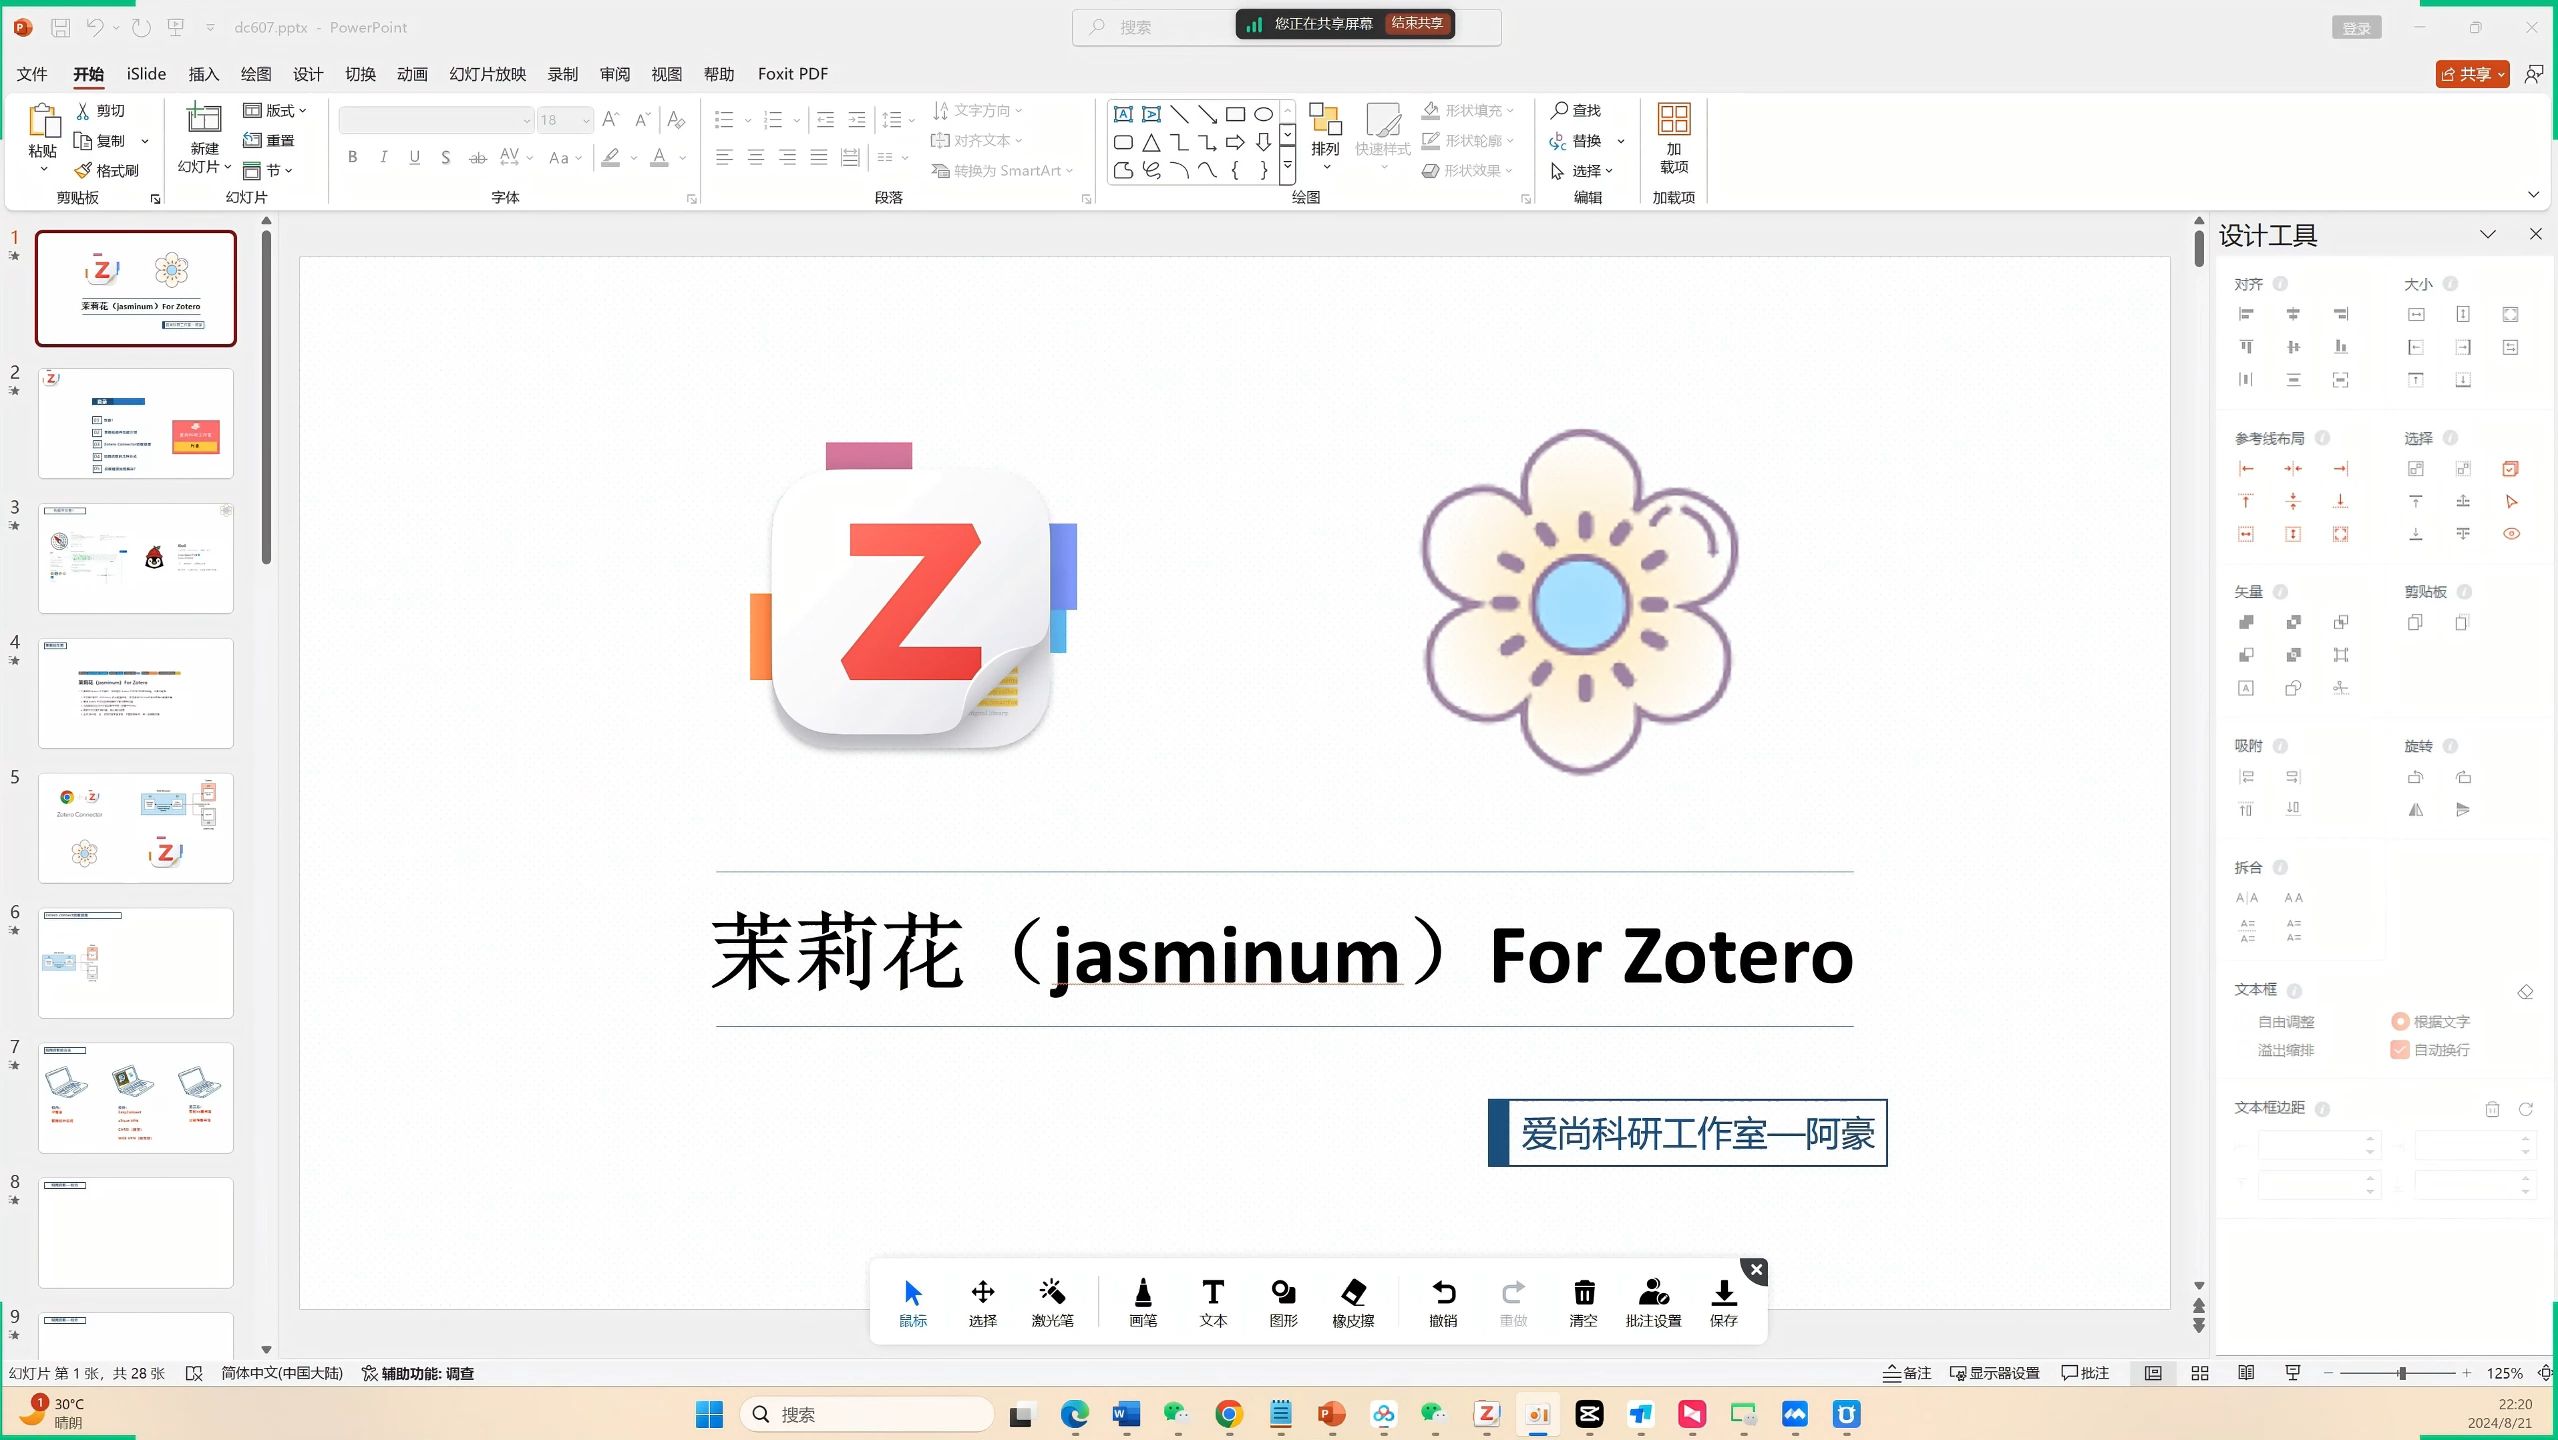
Task: Click 保存 to save annotations
Action: coord(1724,1303)
